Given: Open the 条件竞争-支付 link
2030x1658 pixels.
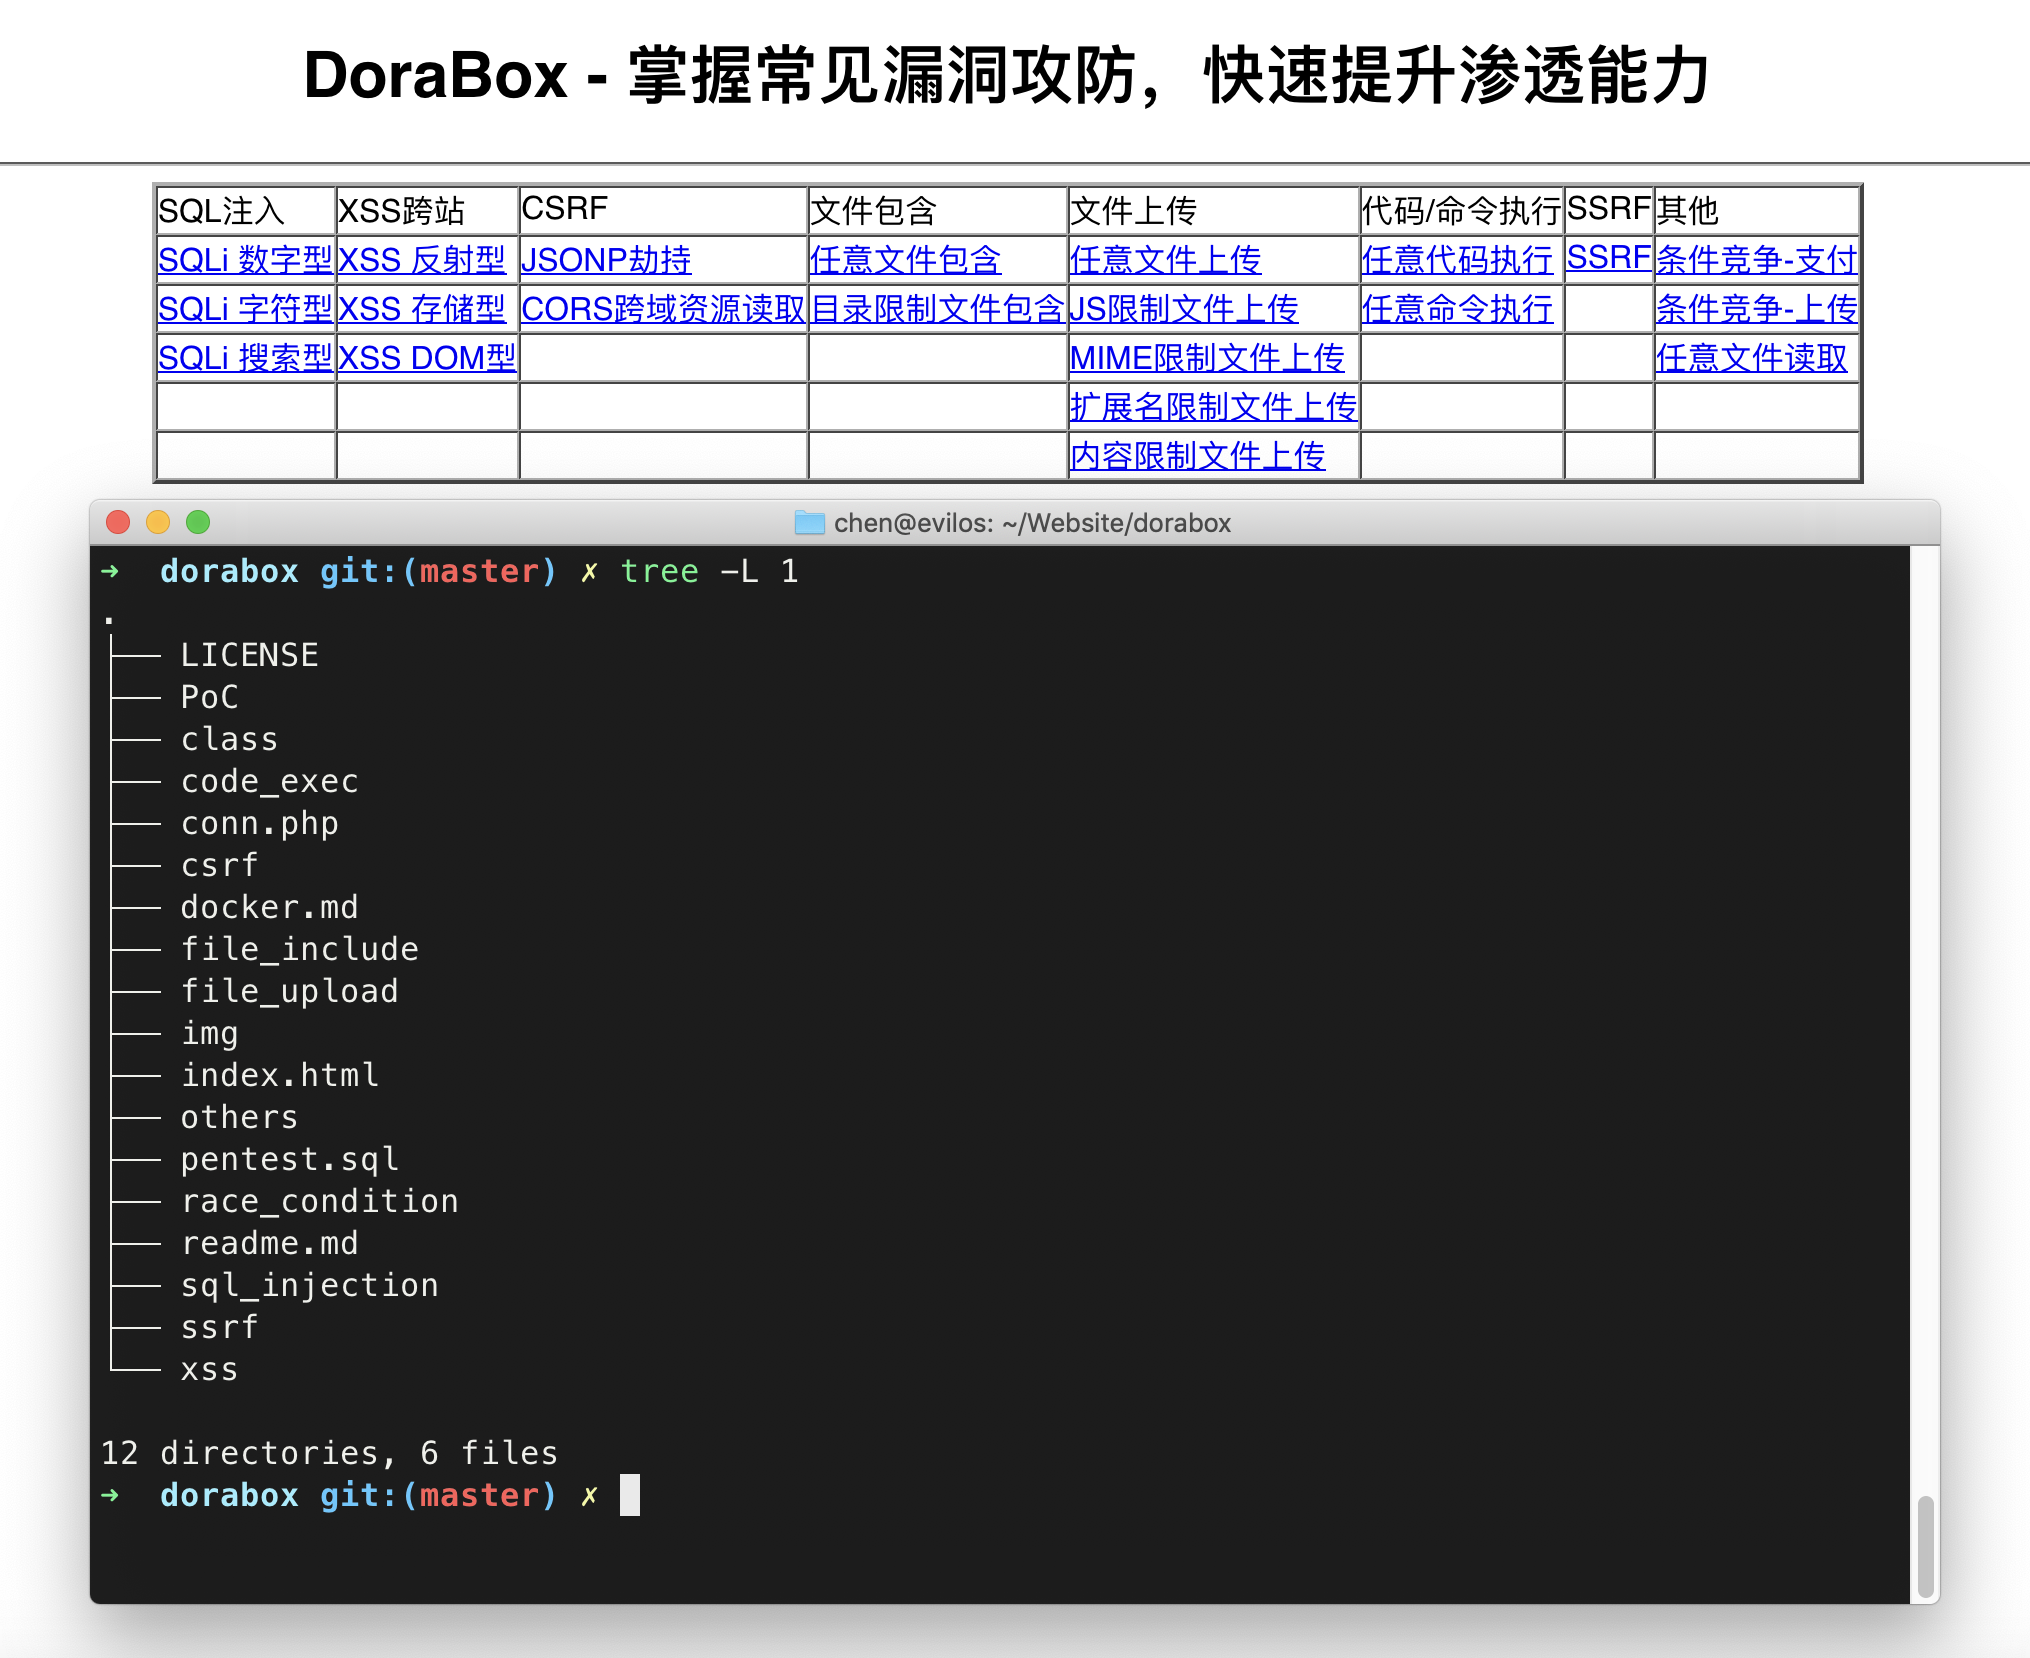Looking at the screenshot, I should click(x=1756, y=260).
